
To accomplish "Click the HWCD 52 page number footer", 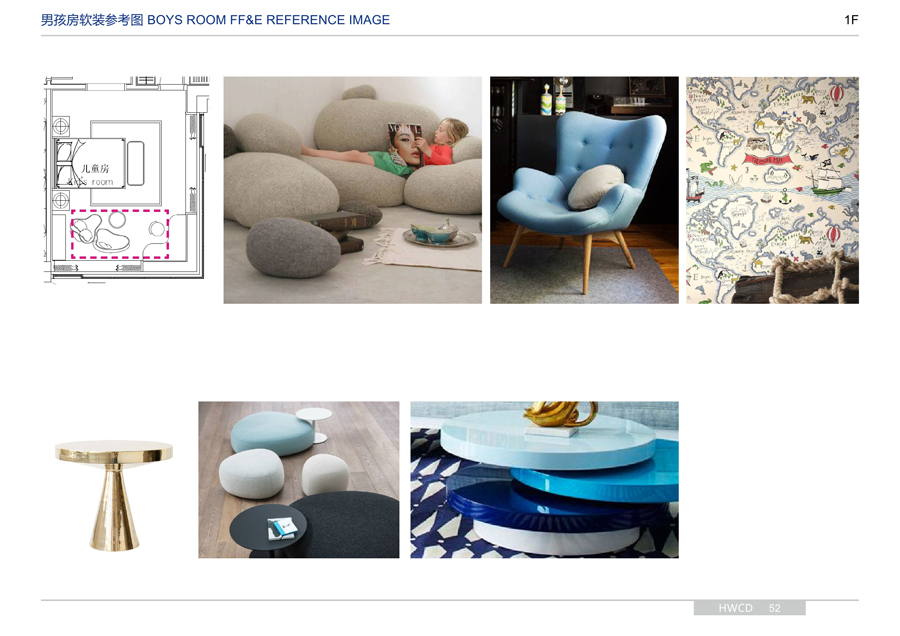I will point(749,608).
